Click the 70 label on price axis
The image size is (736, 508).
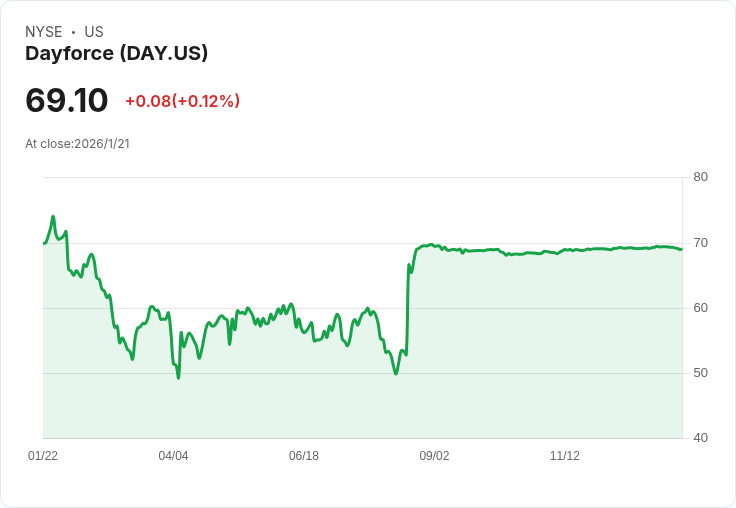pos(701,243)
